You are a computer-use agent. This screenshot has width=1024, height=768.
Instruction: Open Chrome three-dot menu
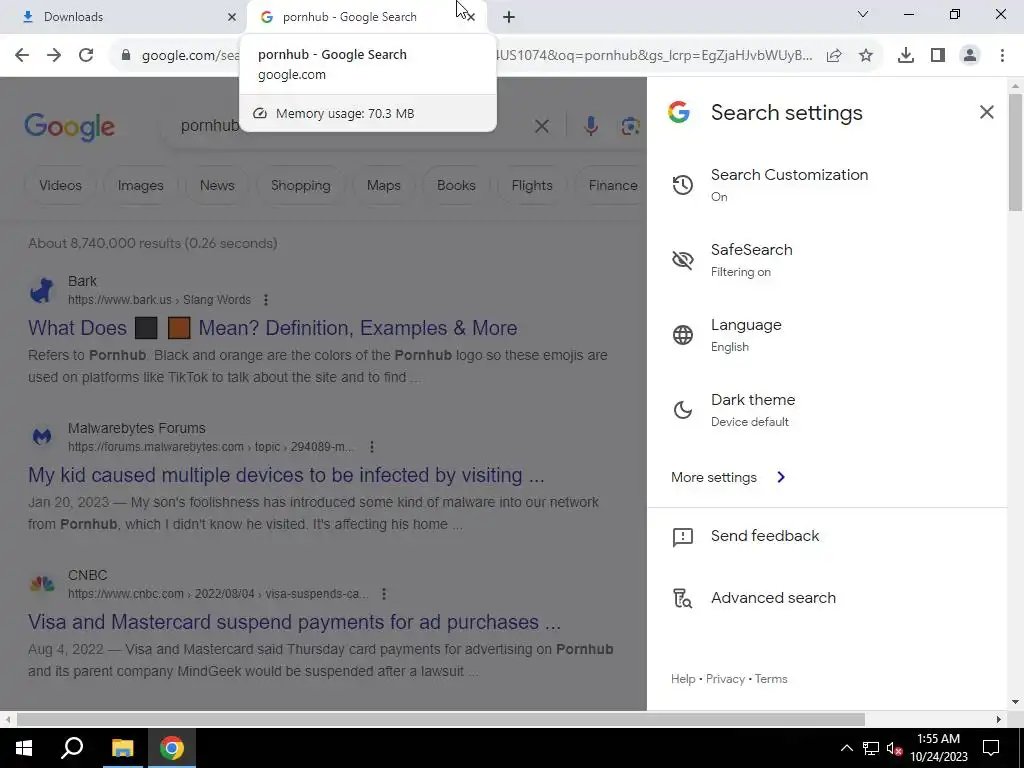[1002, 56]
